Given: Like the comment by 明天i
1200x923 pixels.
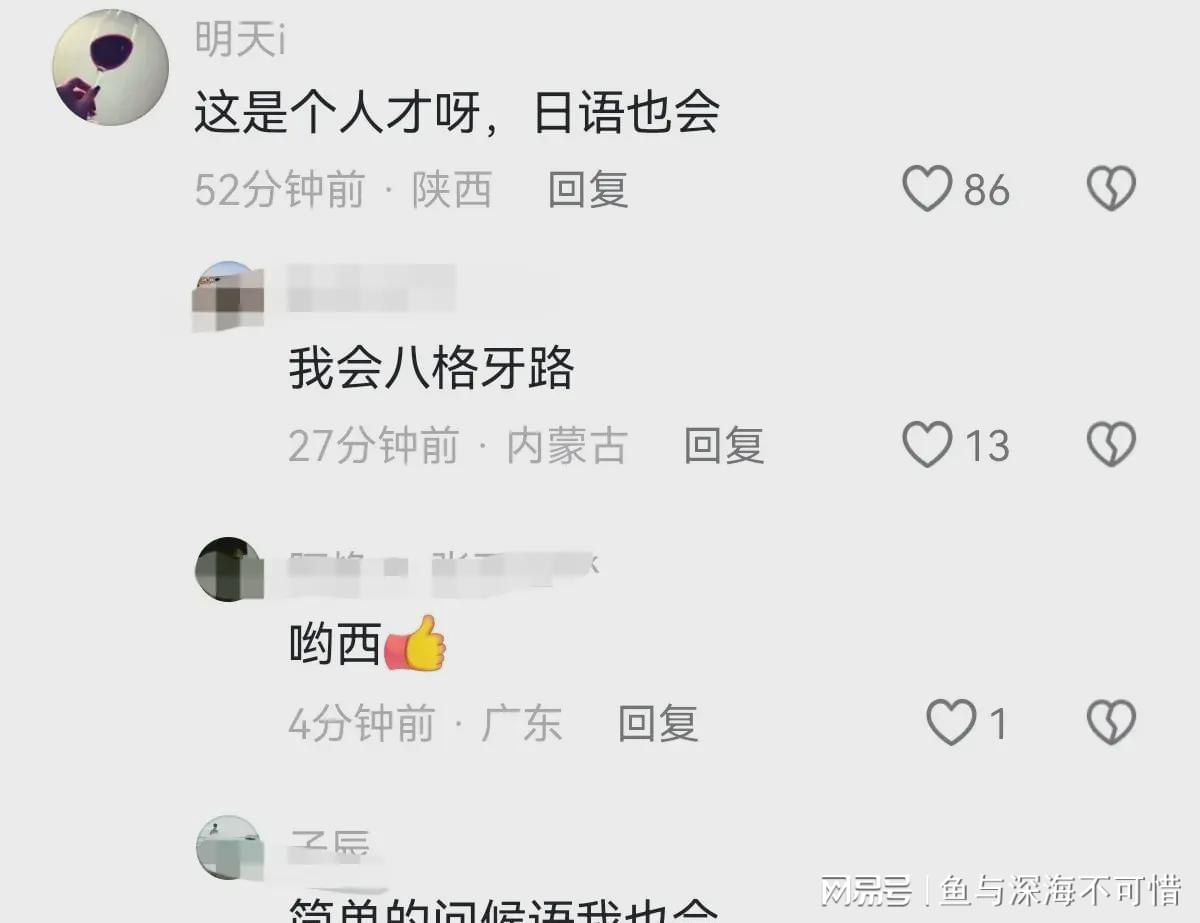Looking at the screenshot, I should click(x=927, y=188).
